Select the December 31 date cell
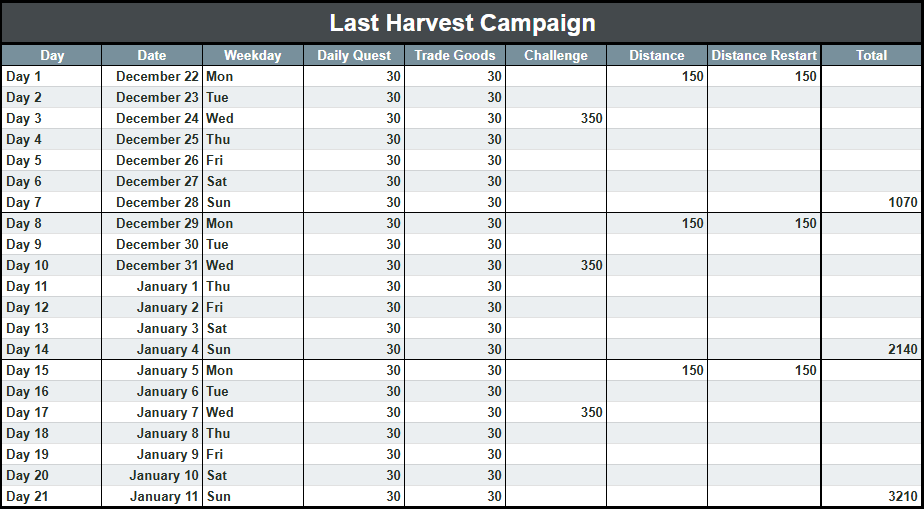Screen dimensions: 924x509 pos(157,265)
